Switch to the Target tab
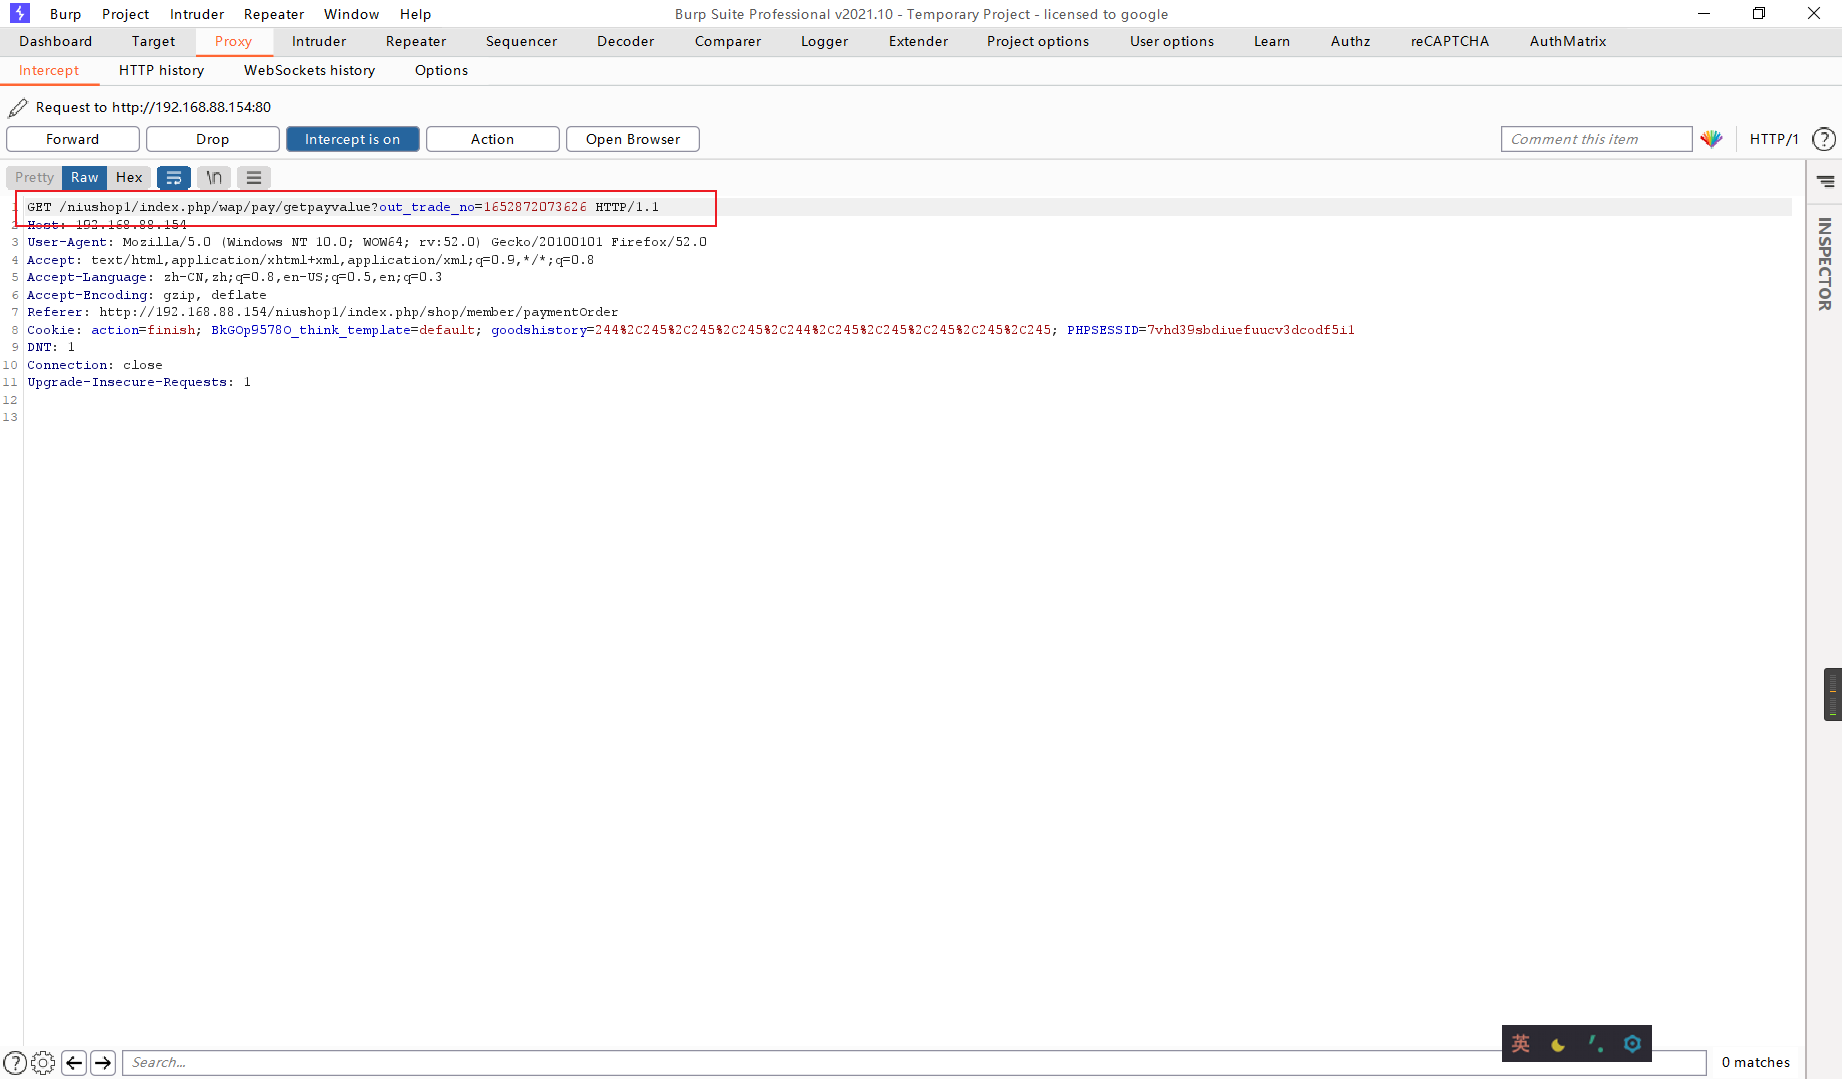The width and height of the screenshot is (1842, 1080). pyautogui.click(x=153, y=41)
